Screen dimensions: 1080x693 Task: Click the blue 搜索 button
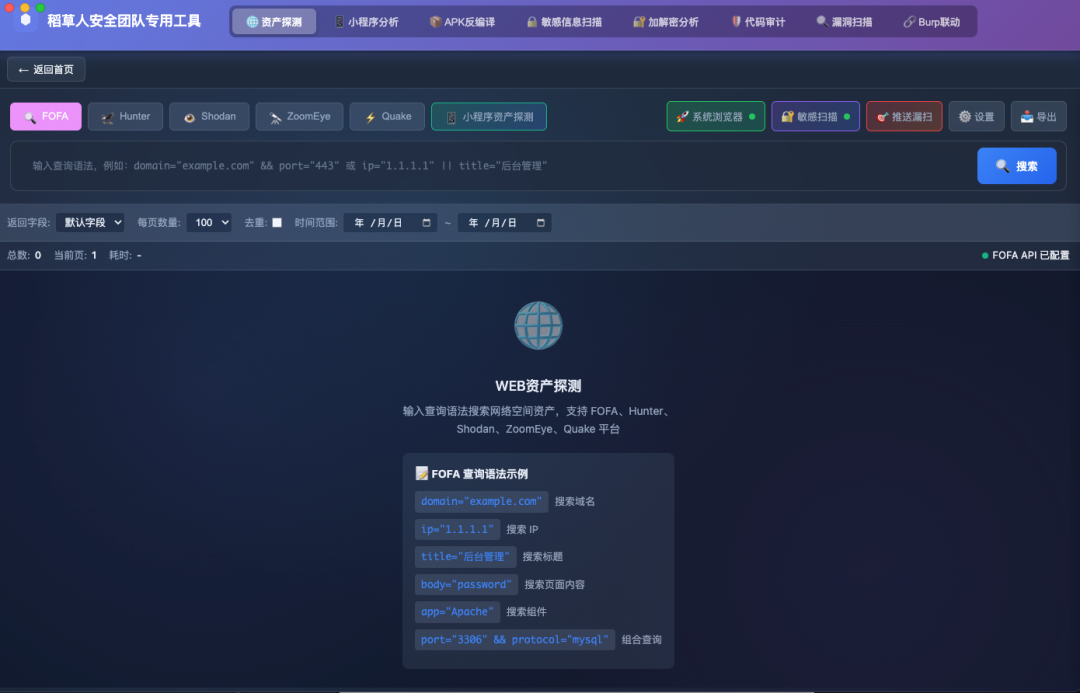1017,166
